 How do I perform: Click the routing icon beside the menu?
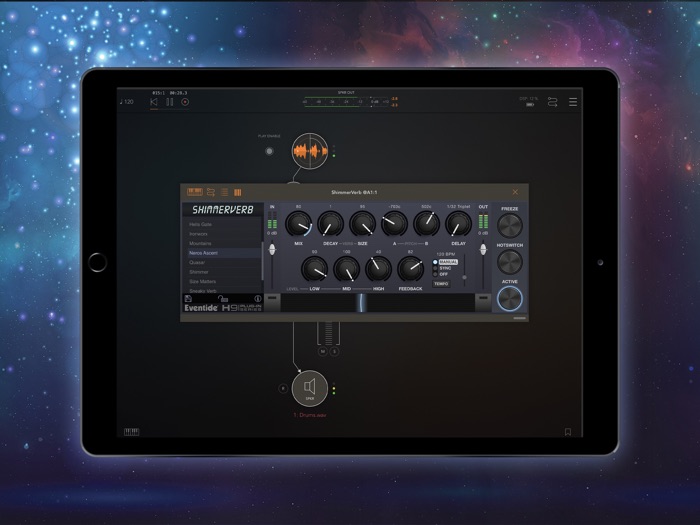pyautogui.click(x=551, y=102)
